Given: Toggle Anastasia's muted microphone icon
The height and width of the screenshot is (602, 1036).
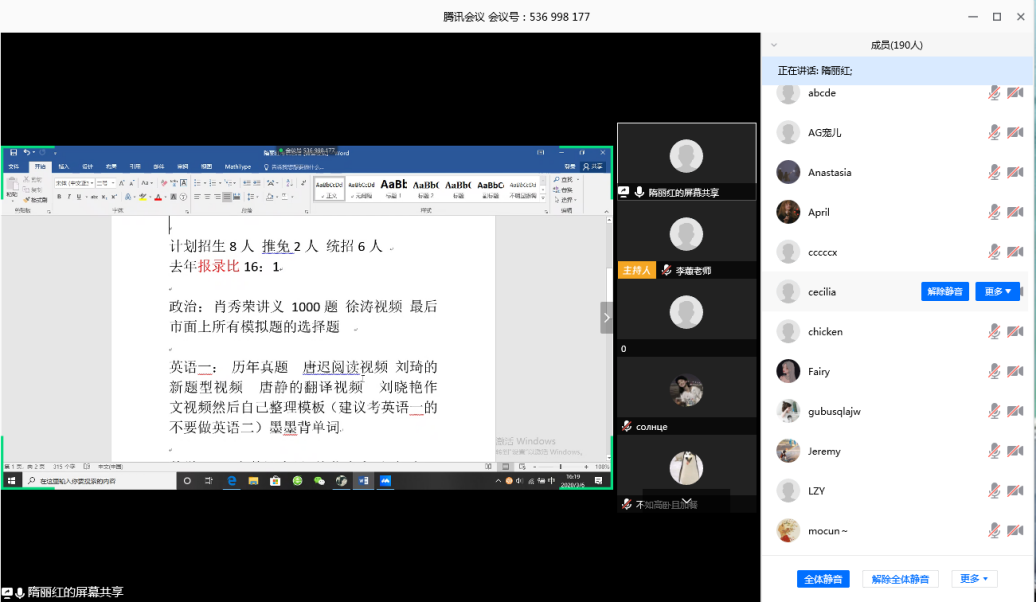Looking at the screenshot, I should click(994, 172).
